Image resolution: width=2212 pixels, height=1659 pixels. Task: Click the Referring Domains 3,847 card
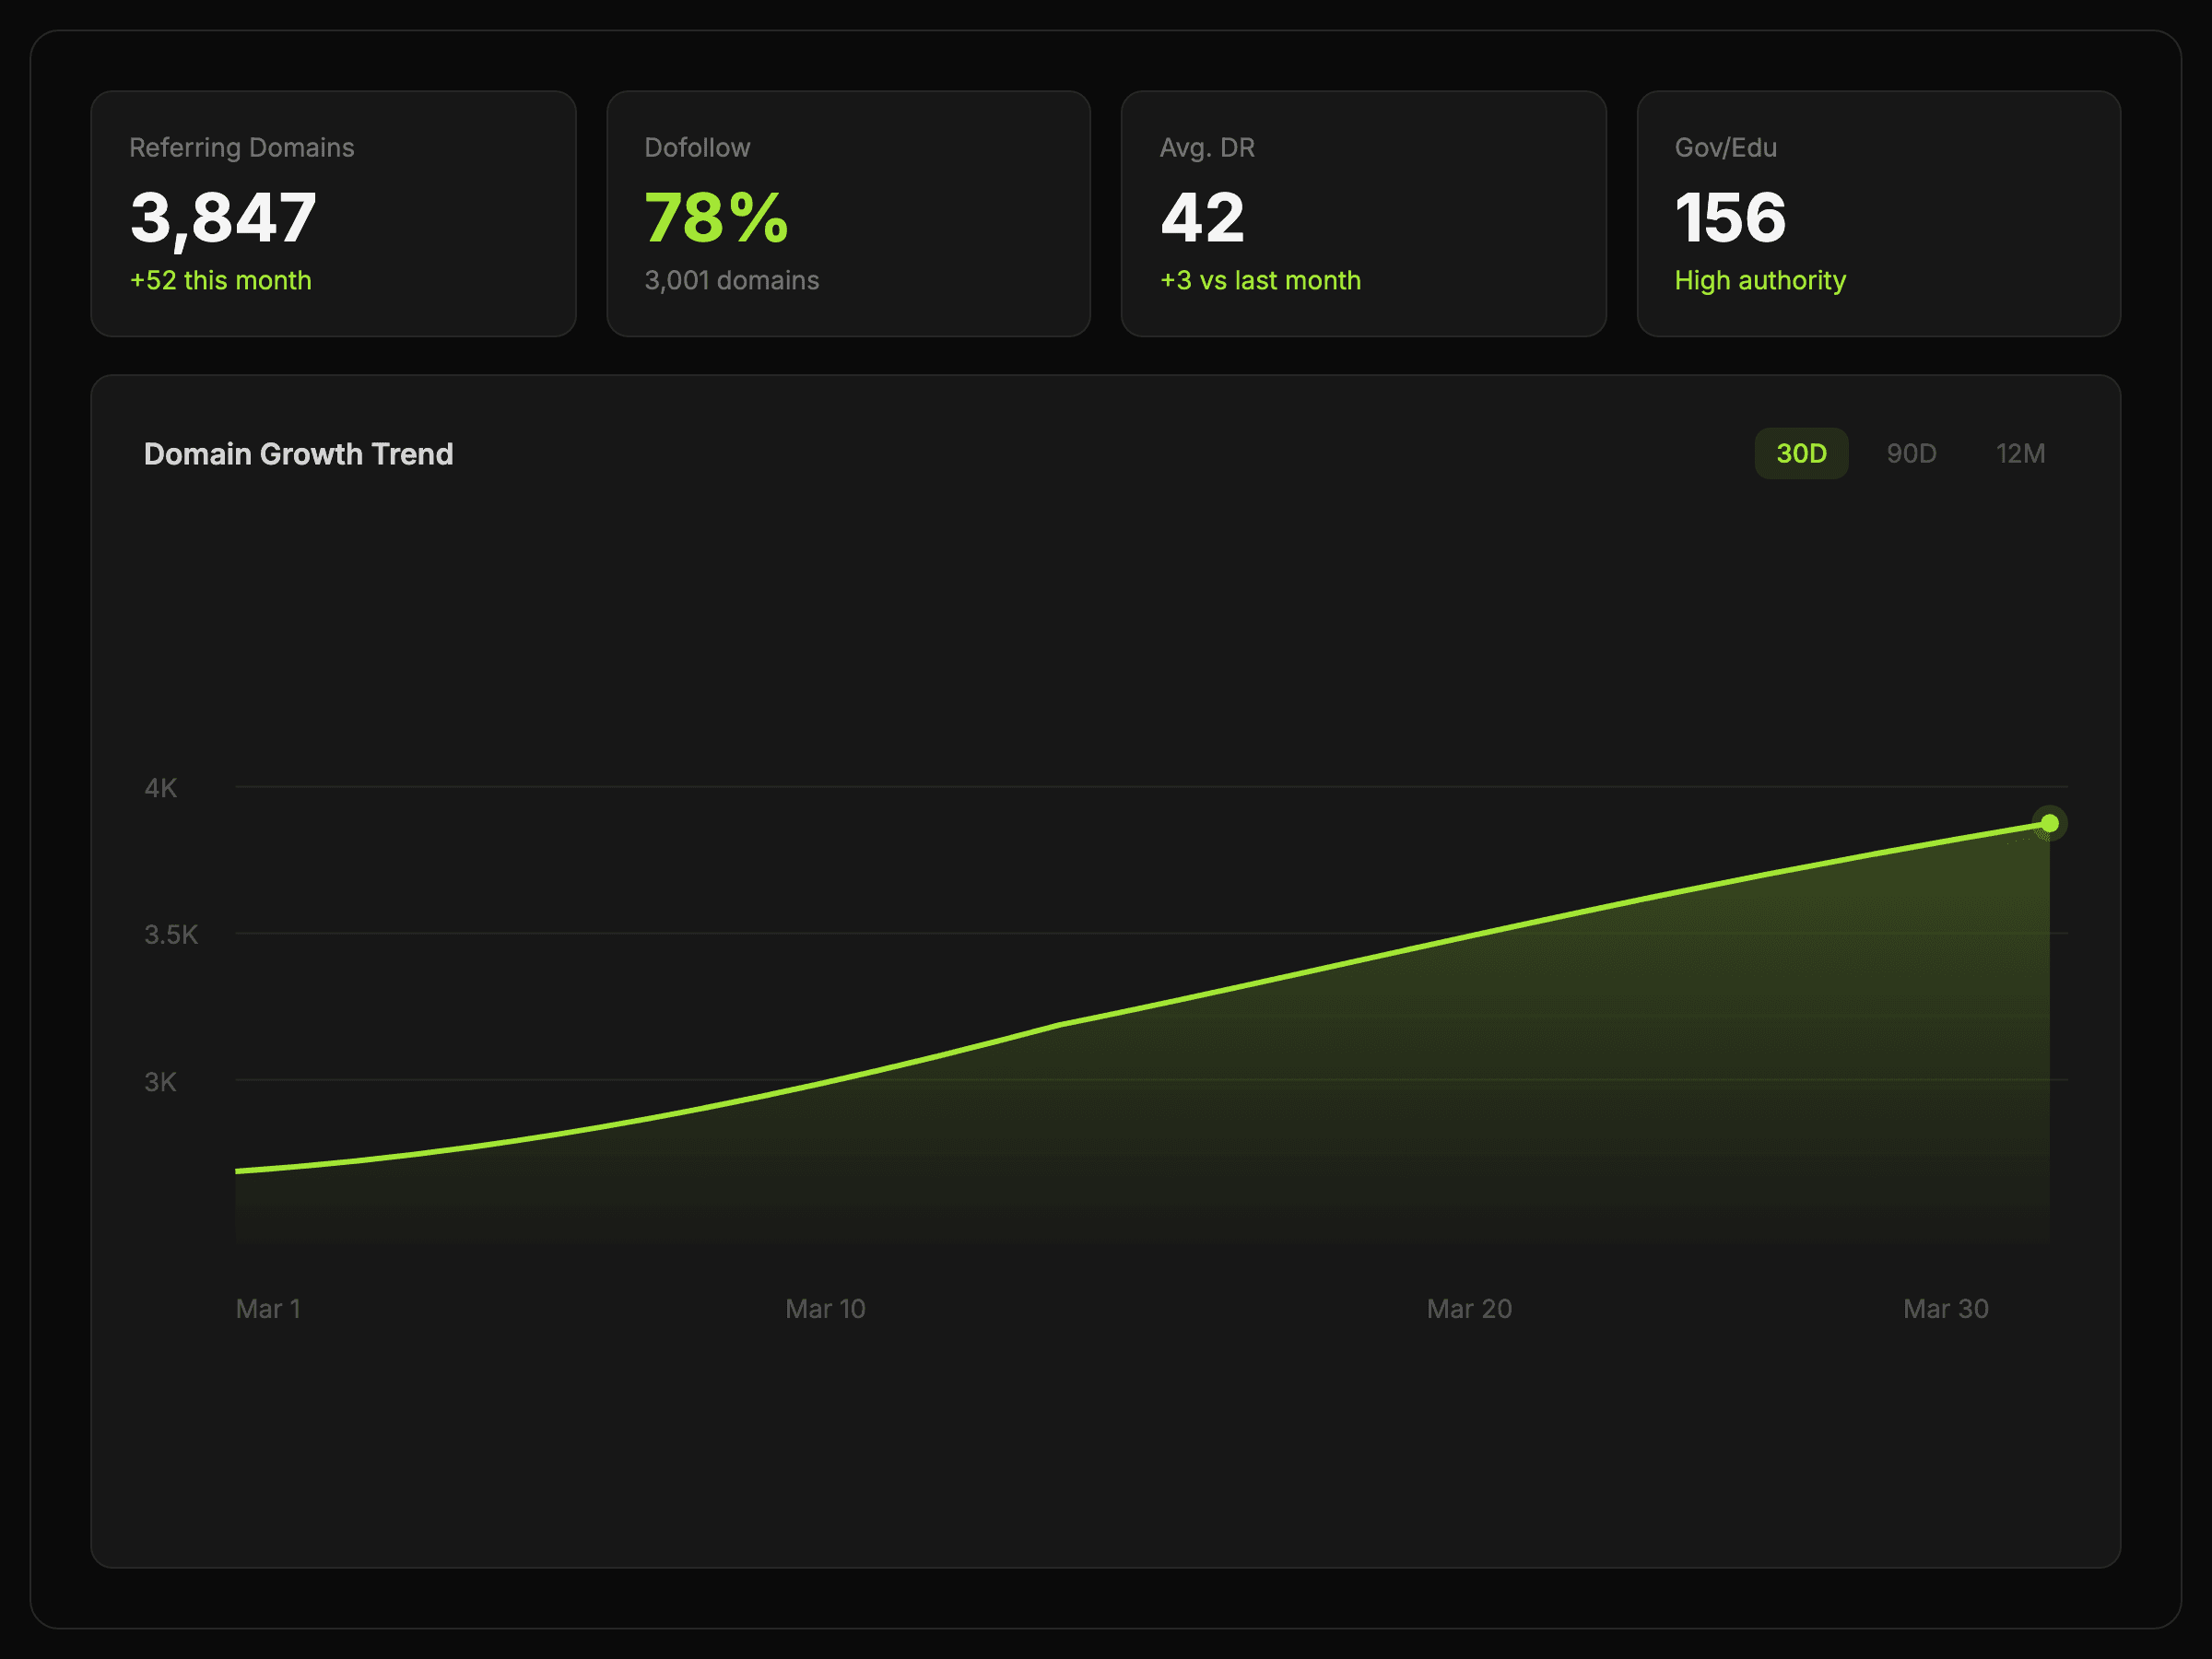click(333, 213)
